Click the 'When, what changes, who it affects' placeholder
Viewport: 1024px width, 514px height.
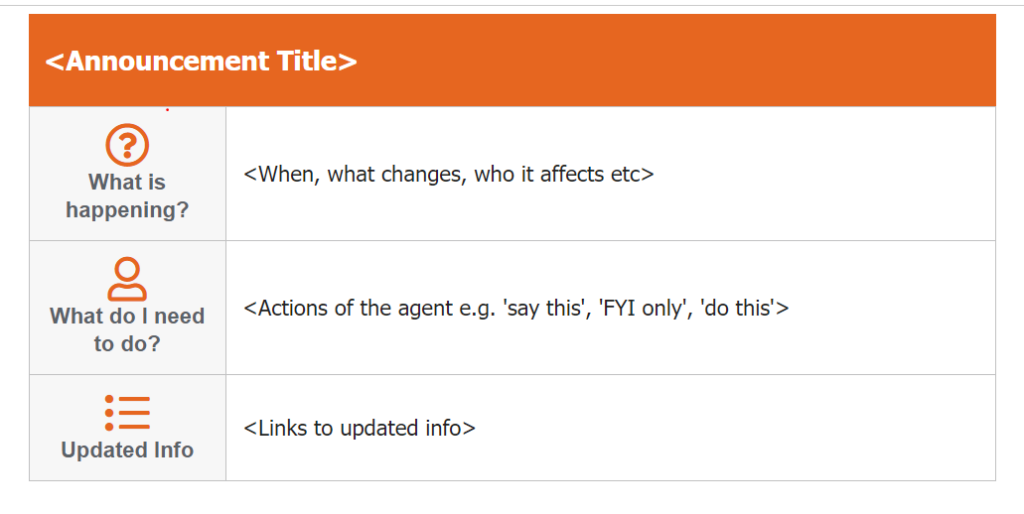coord(449,174)
